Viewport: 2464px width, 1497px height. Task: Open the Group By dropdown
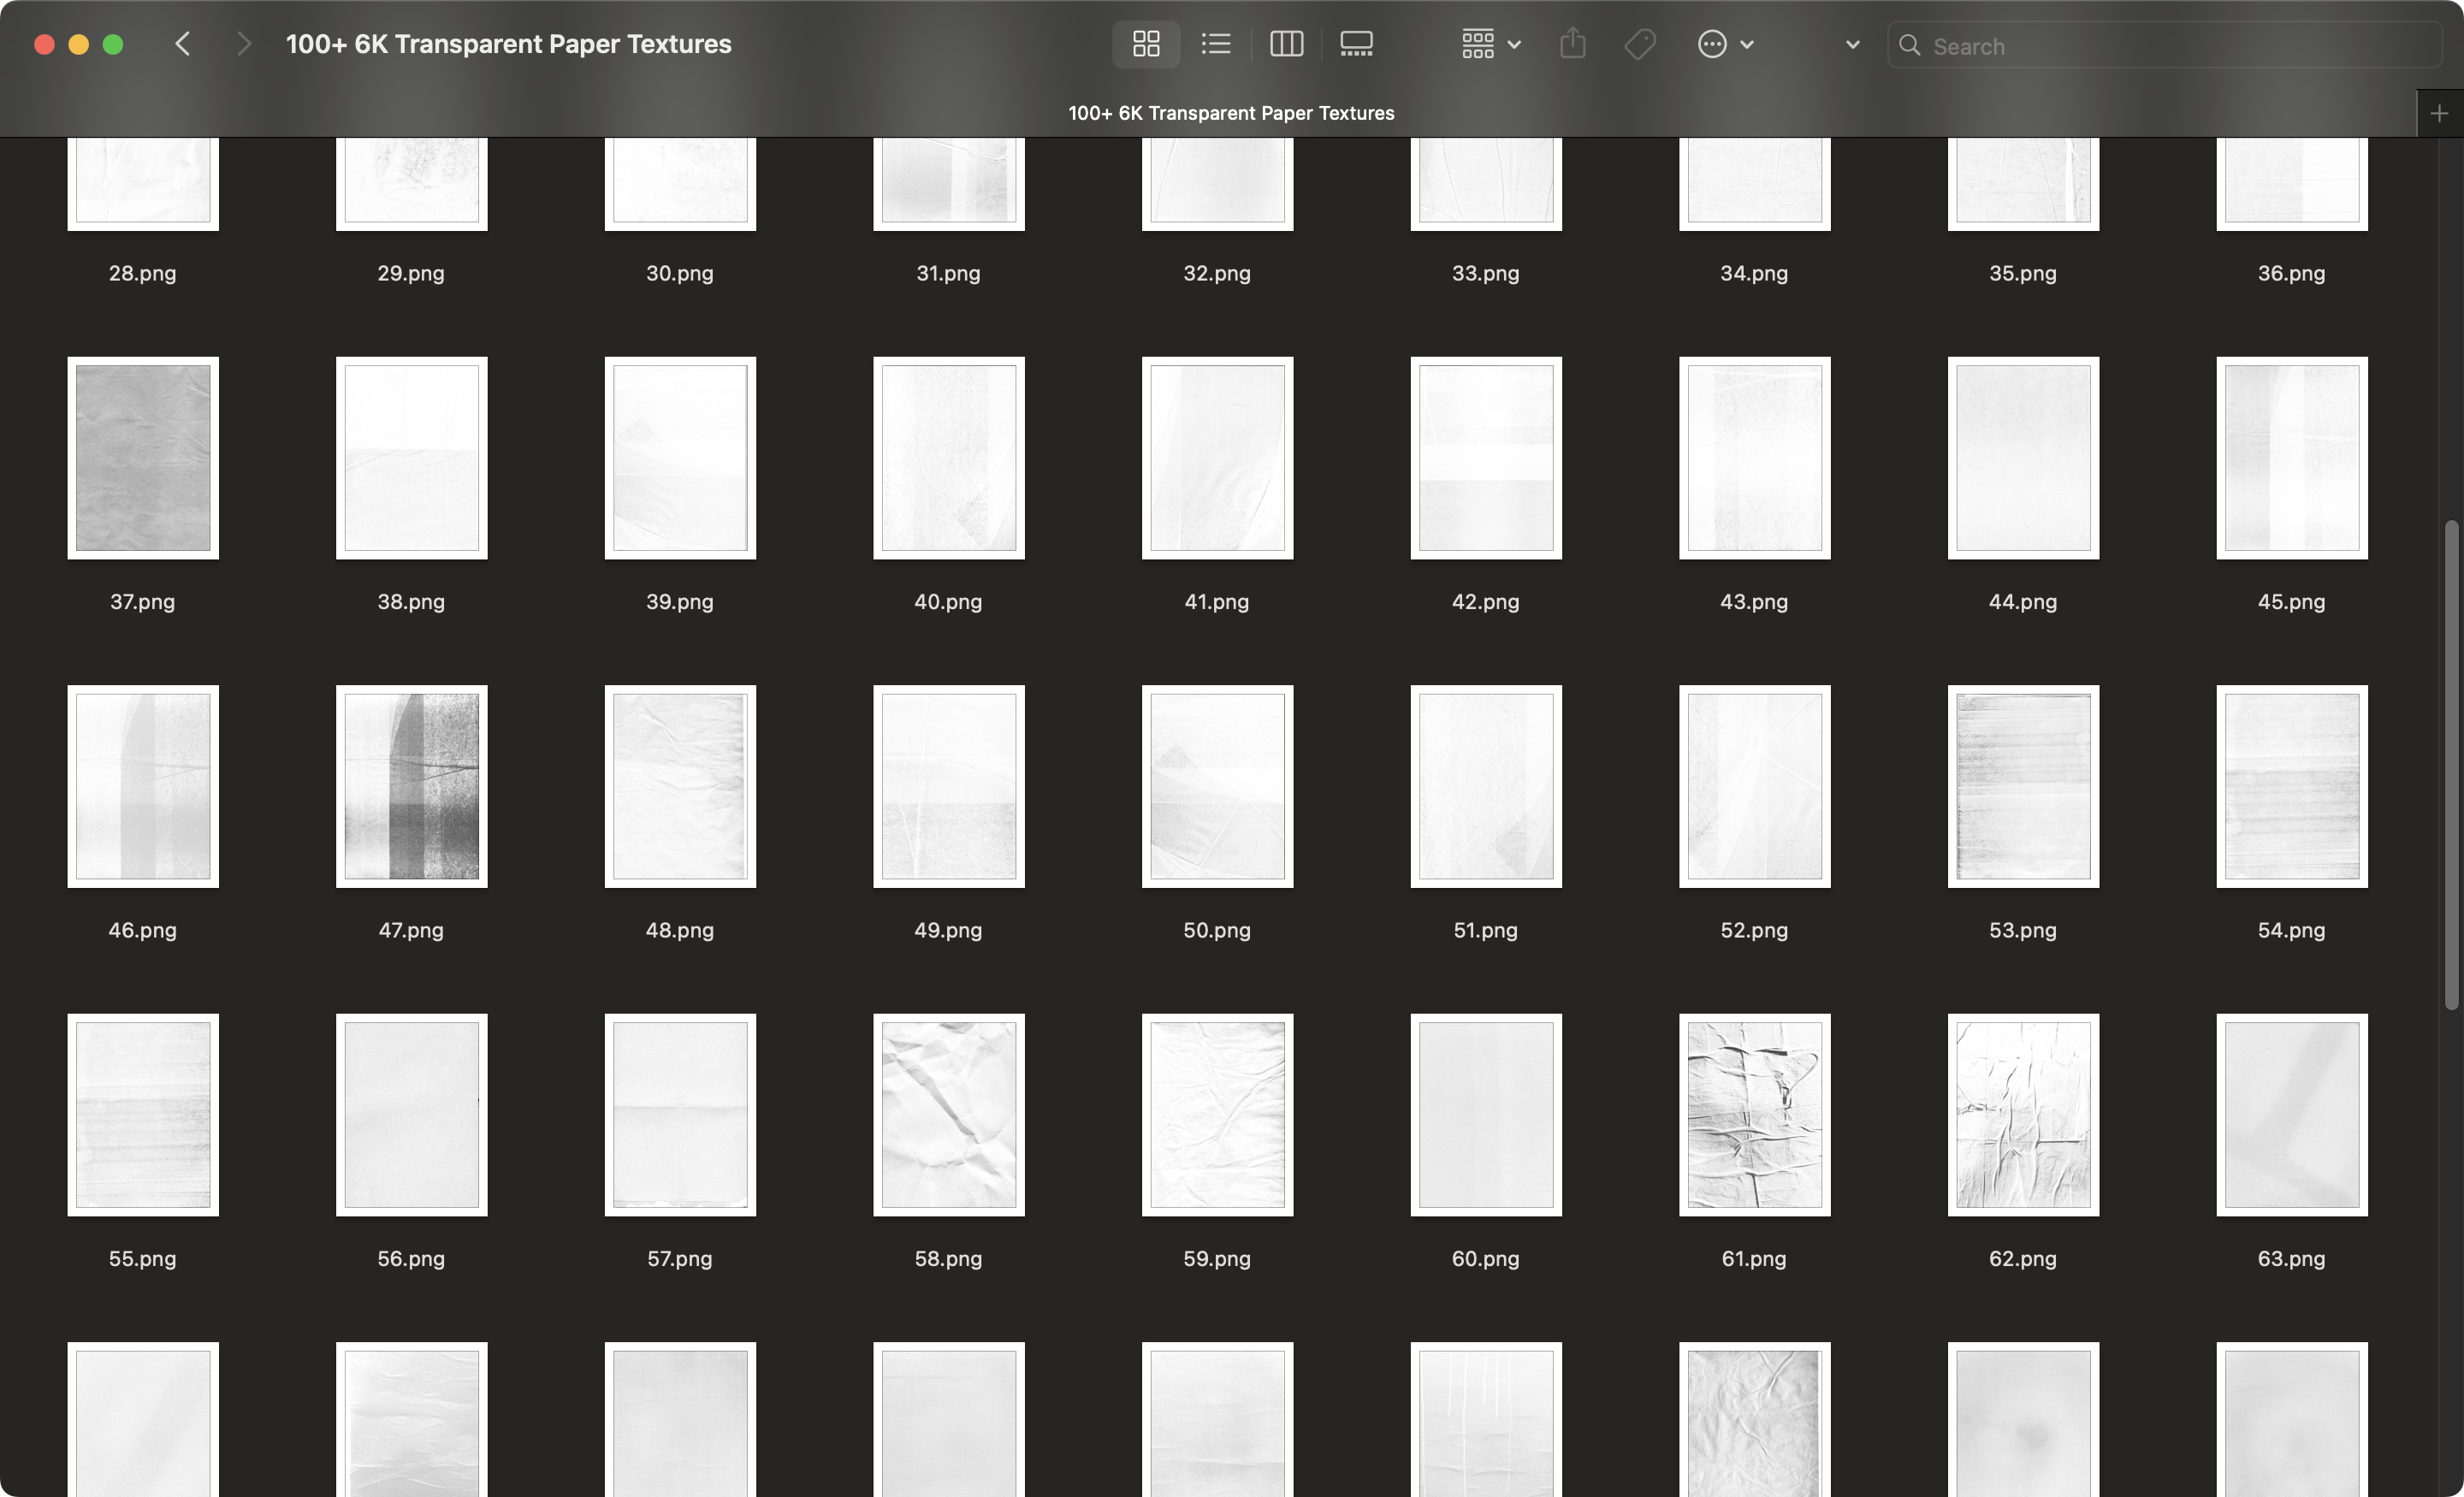(1490, 44)
